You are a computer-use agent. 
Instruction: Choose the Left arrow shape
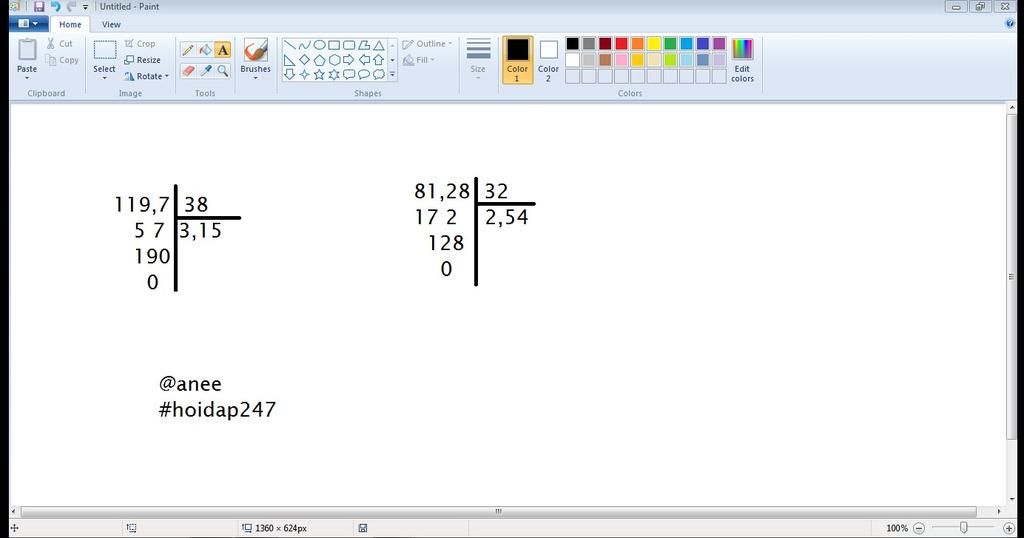364,60
